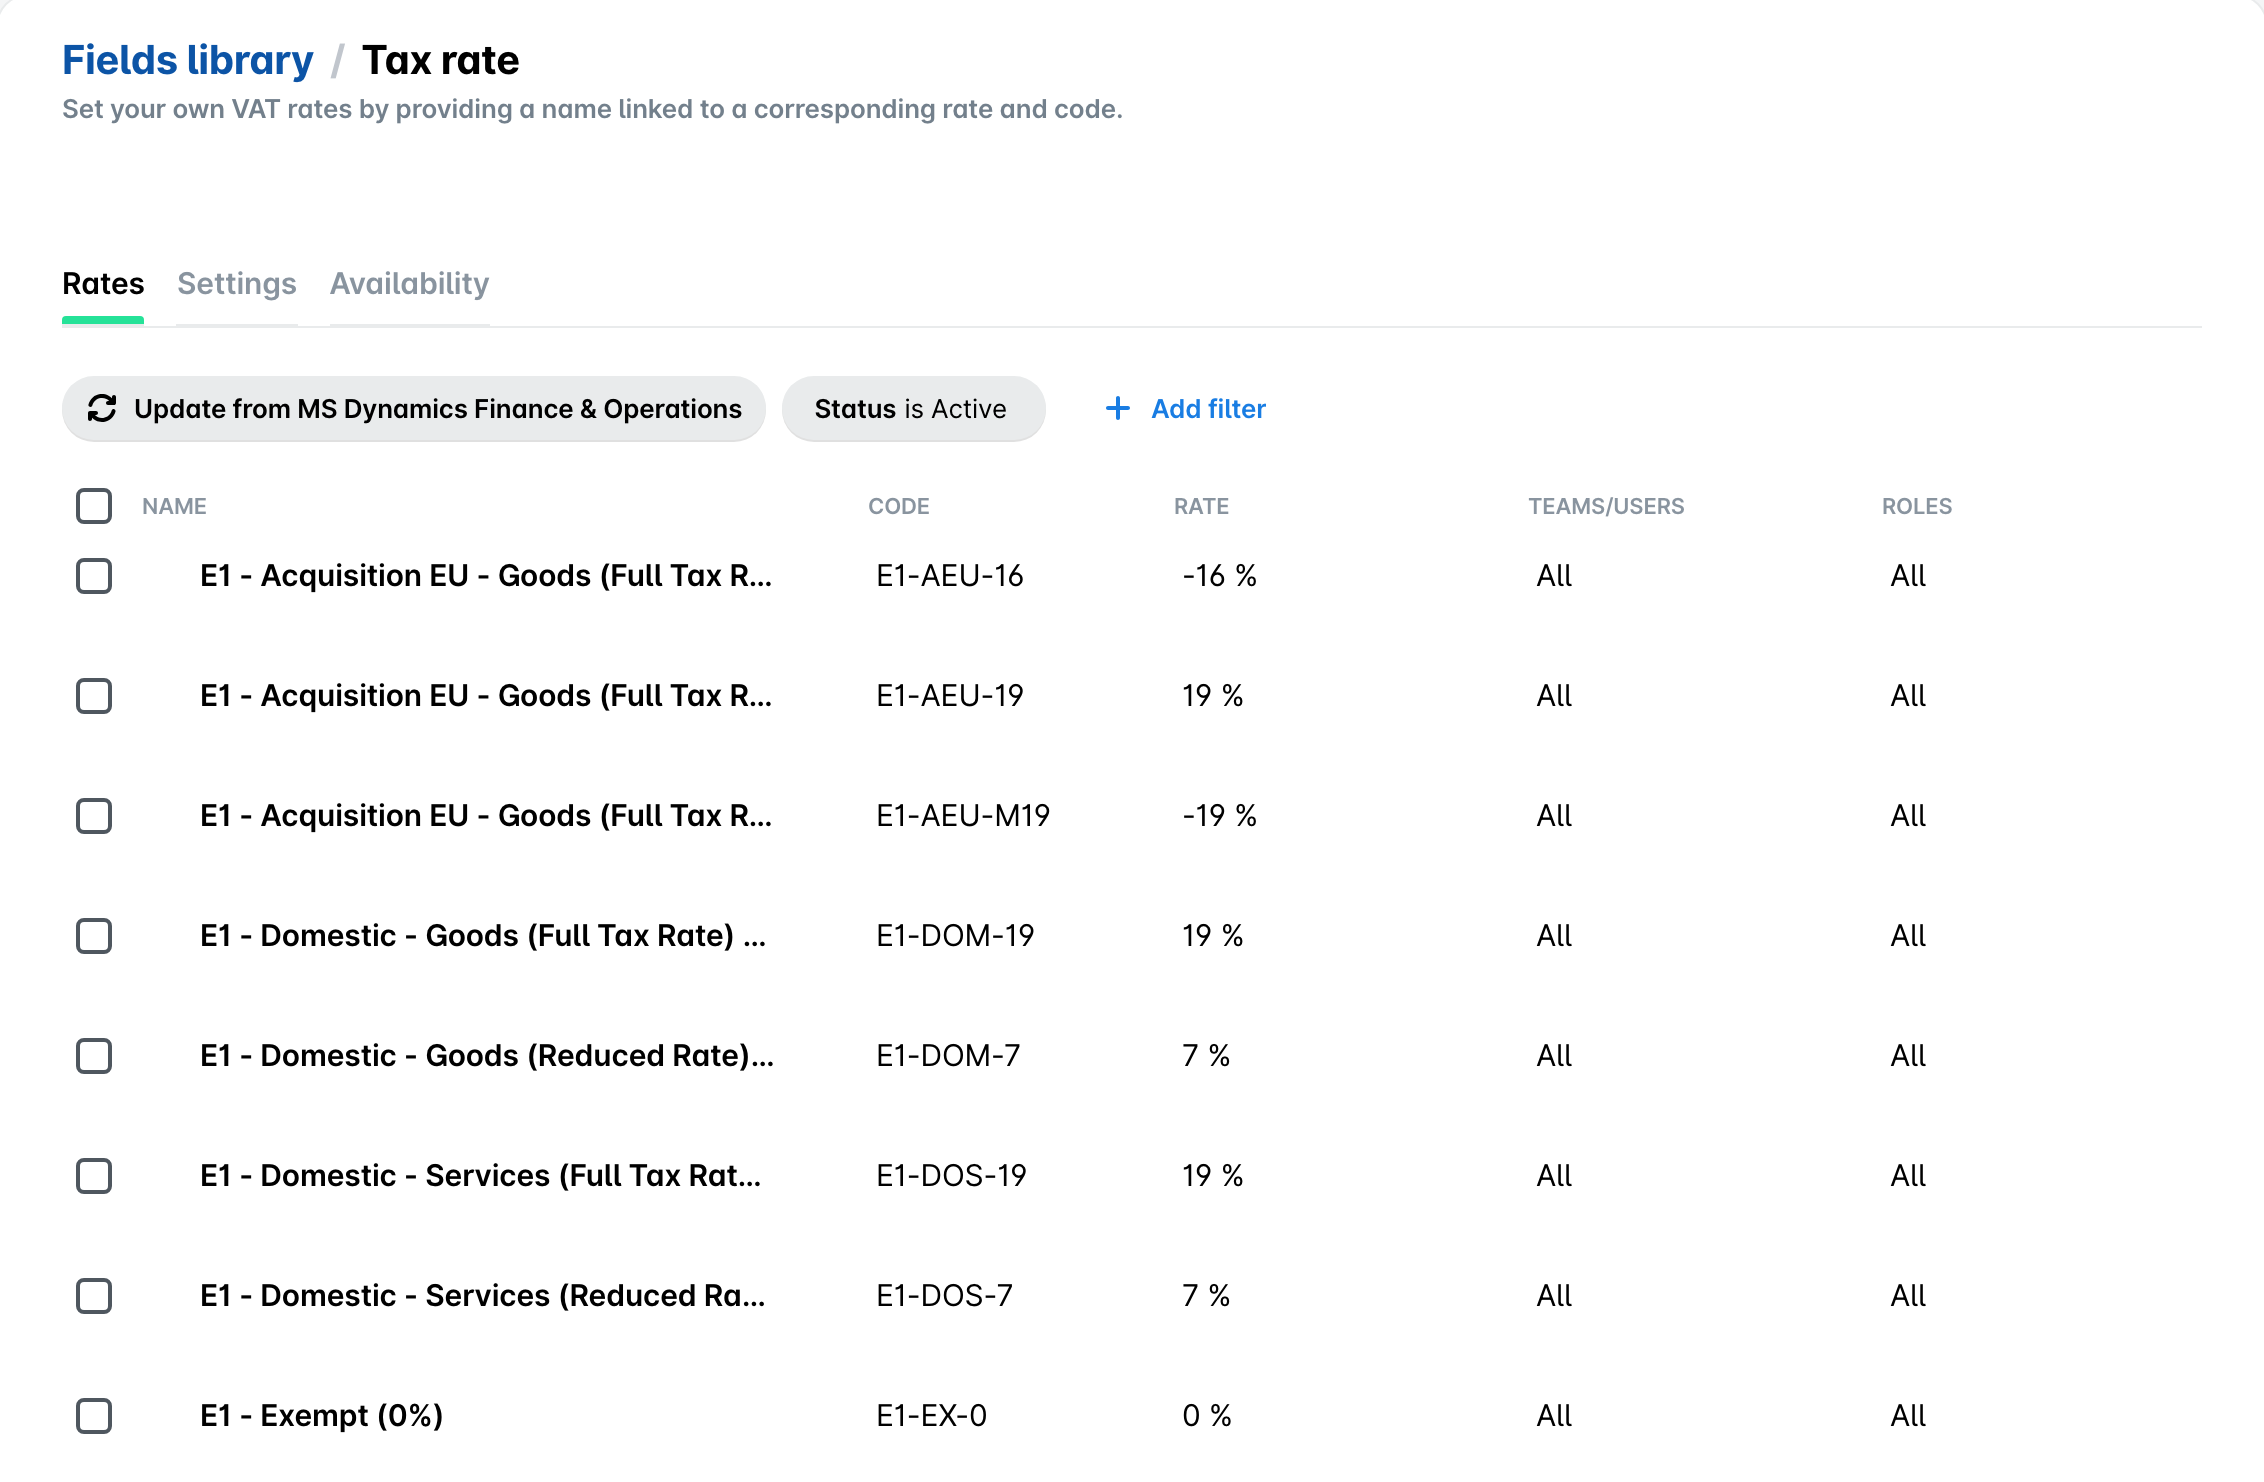2264x1482 pixels.
Task: Click the -19 % rate value
Action: pyautogui.click(x=1219, y=816)
